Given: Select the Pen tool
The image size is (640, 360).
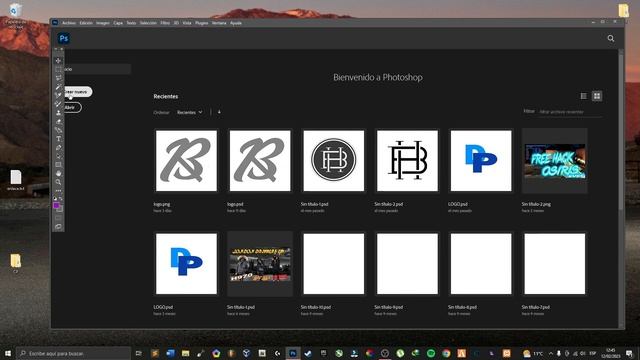Looking at the screenshot, I should tap(58, 130).
